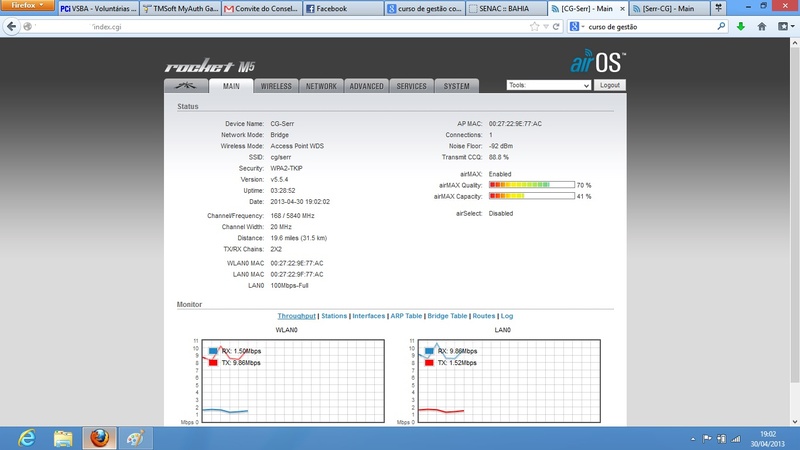Click the Firefox taskbar icon
Viewport: 800px width, 450px height.
[99, 438]
